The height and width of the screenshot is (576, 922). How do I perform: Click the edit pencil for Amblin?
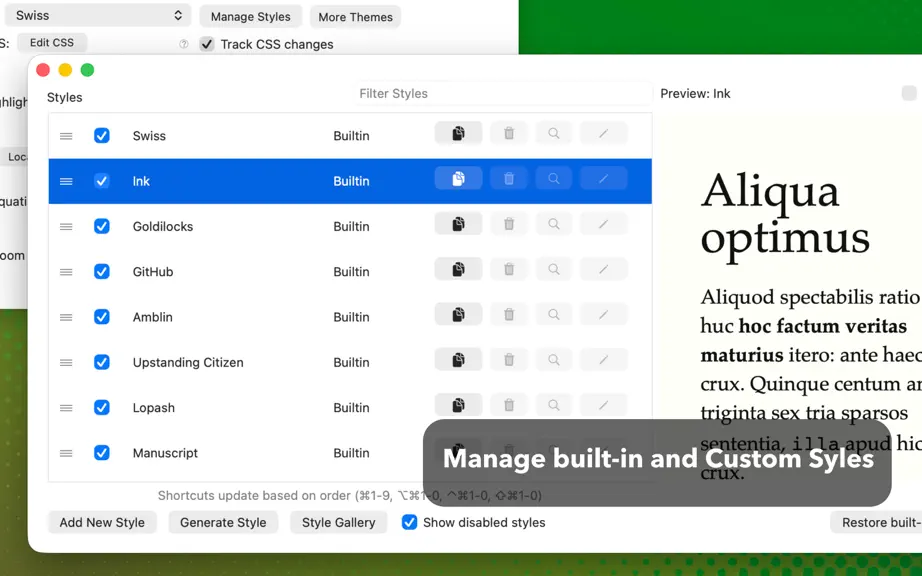tap(603, 314)
